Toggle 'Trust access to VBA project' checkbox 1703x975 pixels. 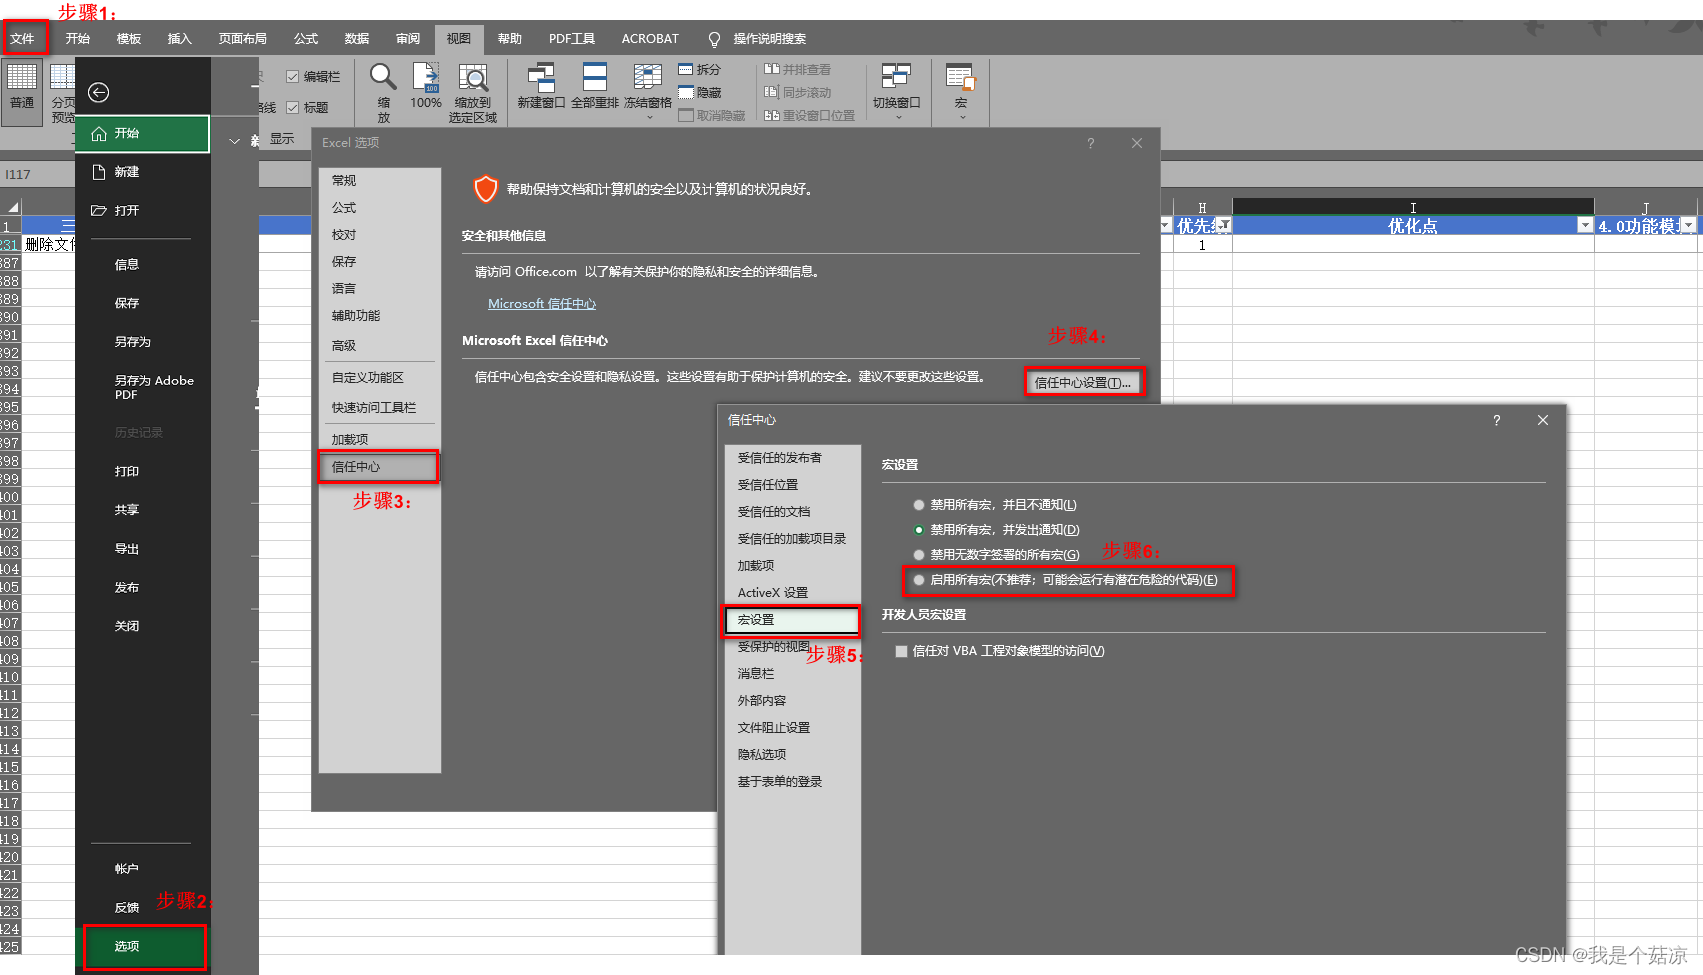pyautogui.click(x=902, y=651)
